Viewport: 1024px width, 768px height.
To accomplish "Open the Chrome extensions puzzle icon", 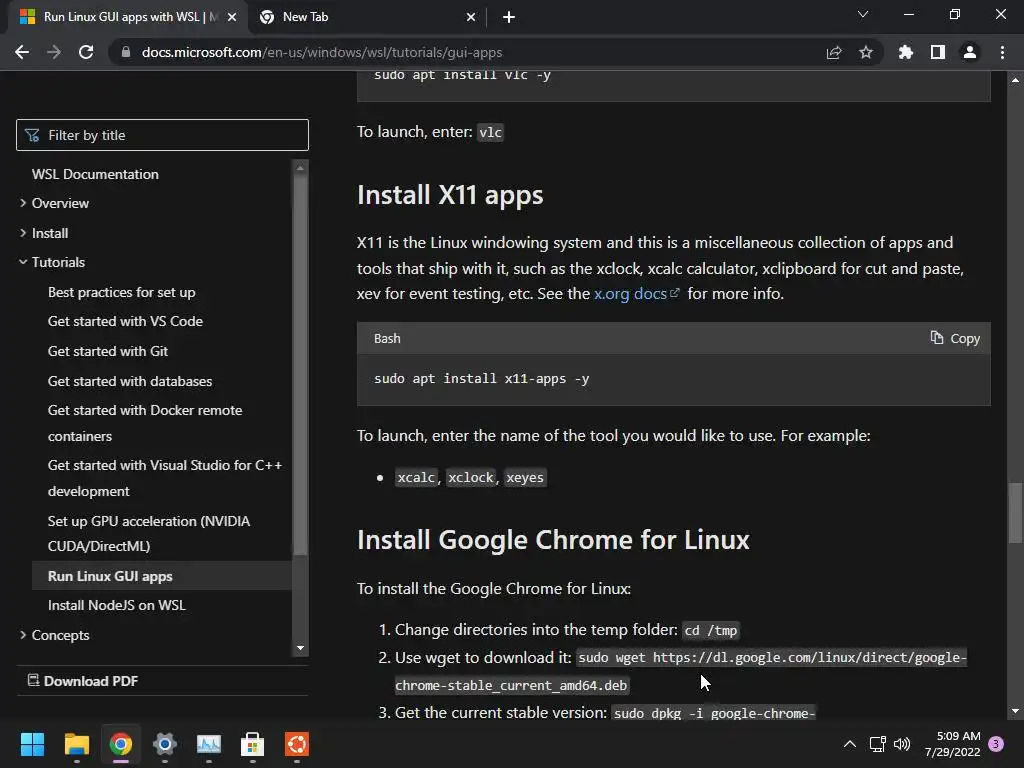I will pos(906,52).
